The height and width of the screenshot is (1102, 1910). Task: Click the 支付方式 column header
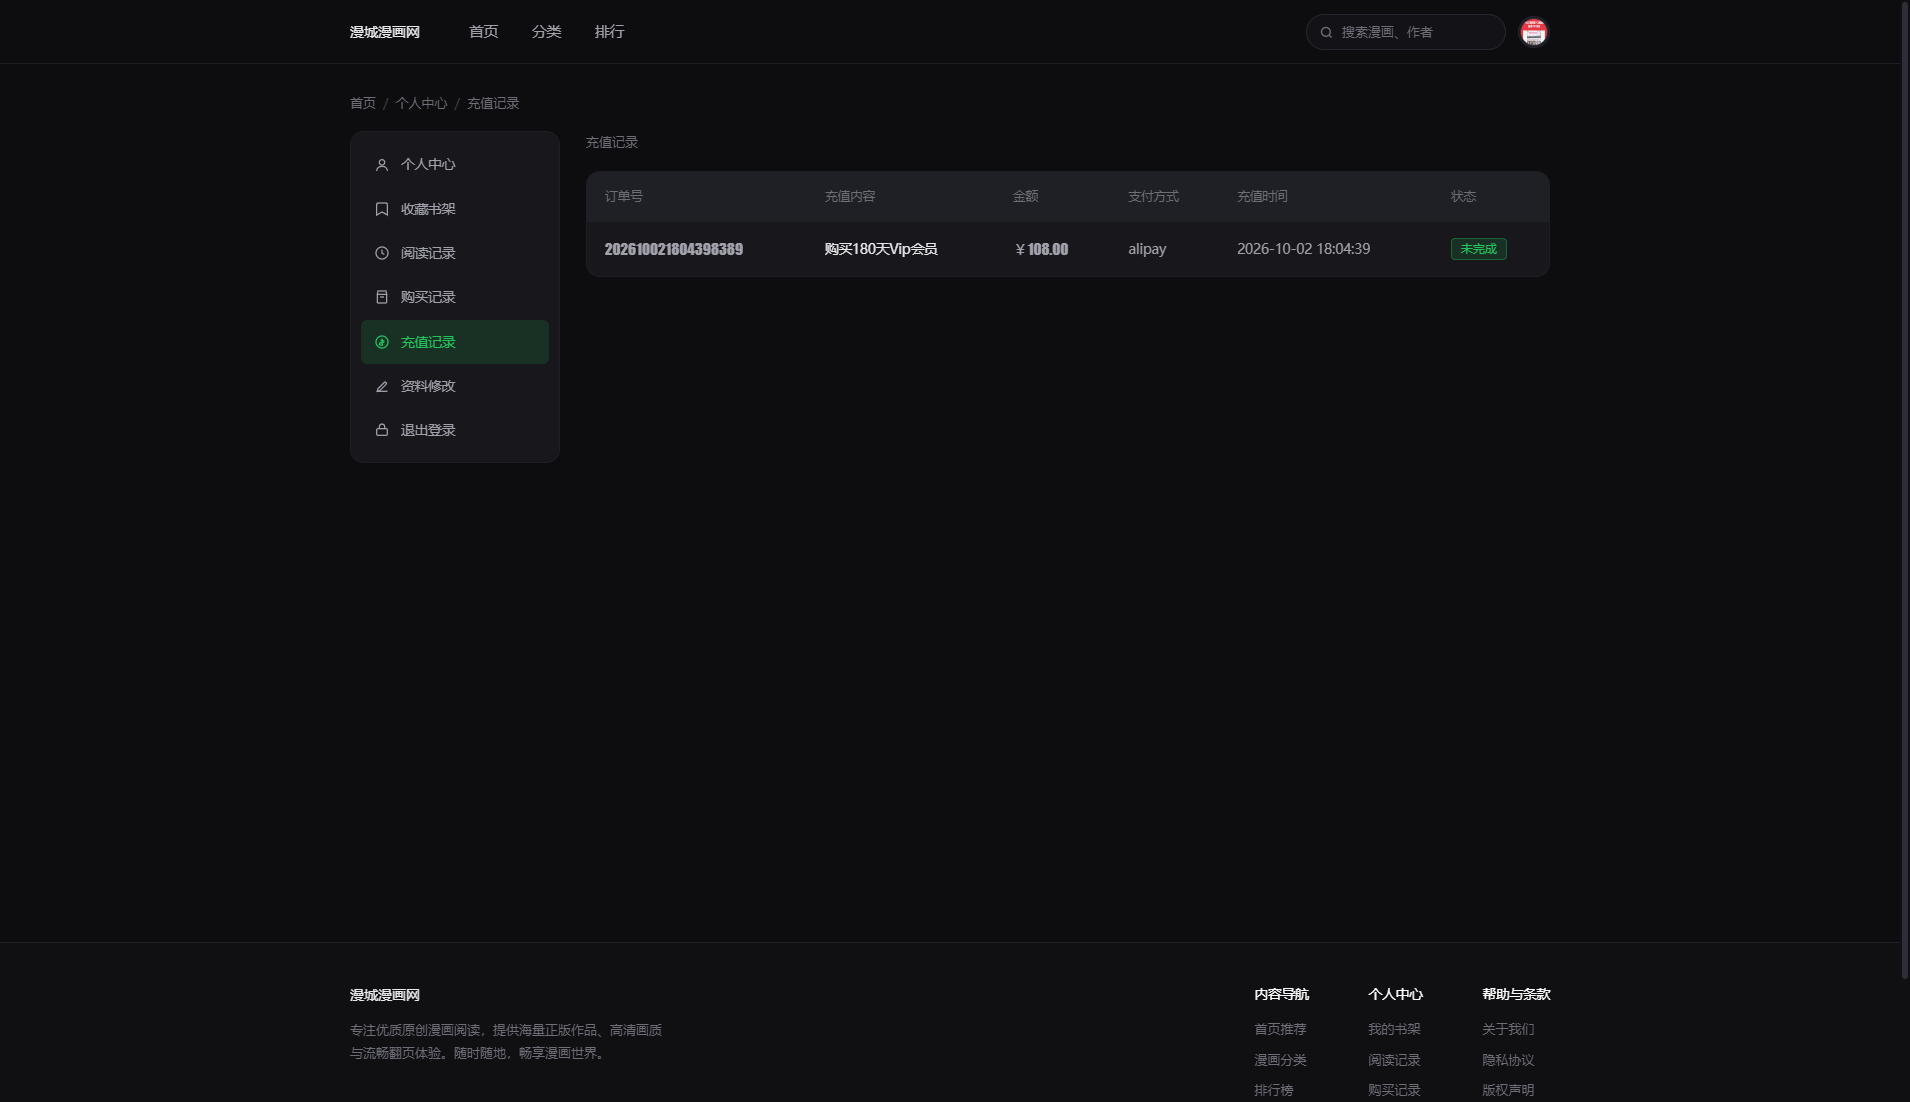point(1154,196)
